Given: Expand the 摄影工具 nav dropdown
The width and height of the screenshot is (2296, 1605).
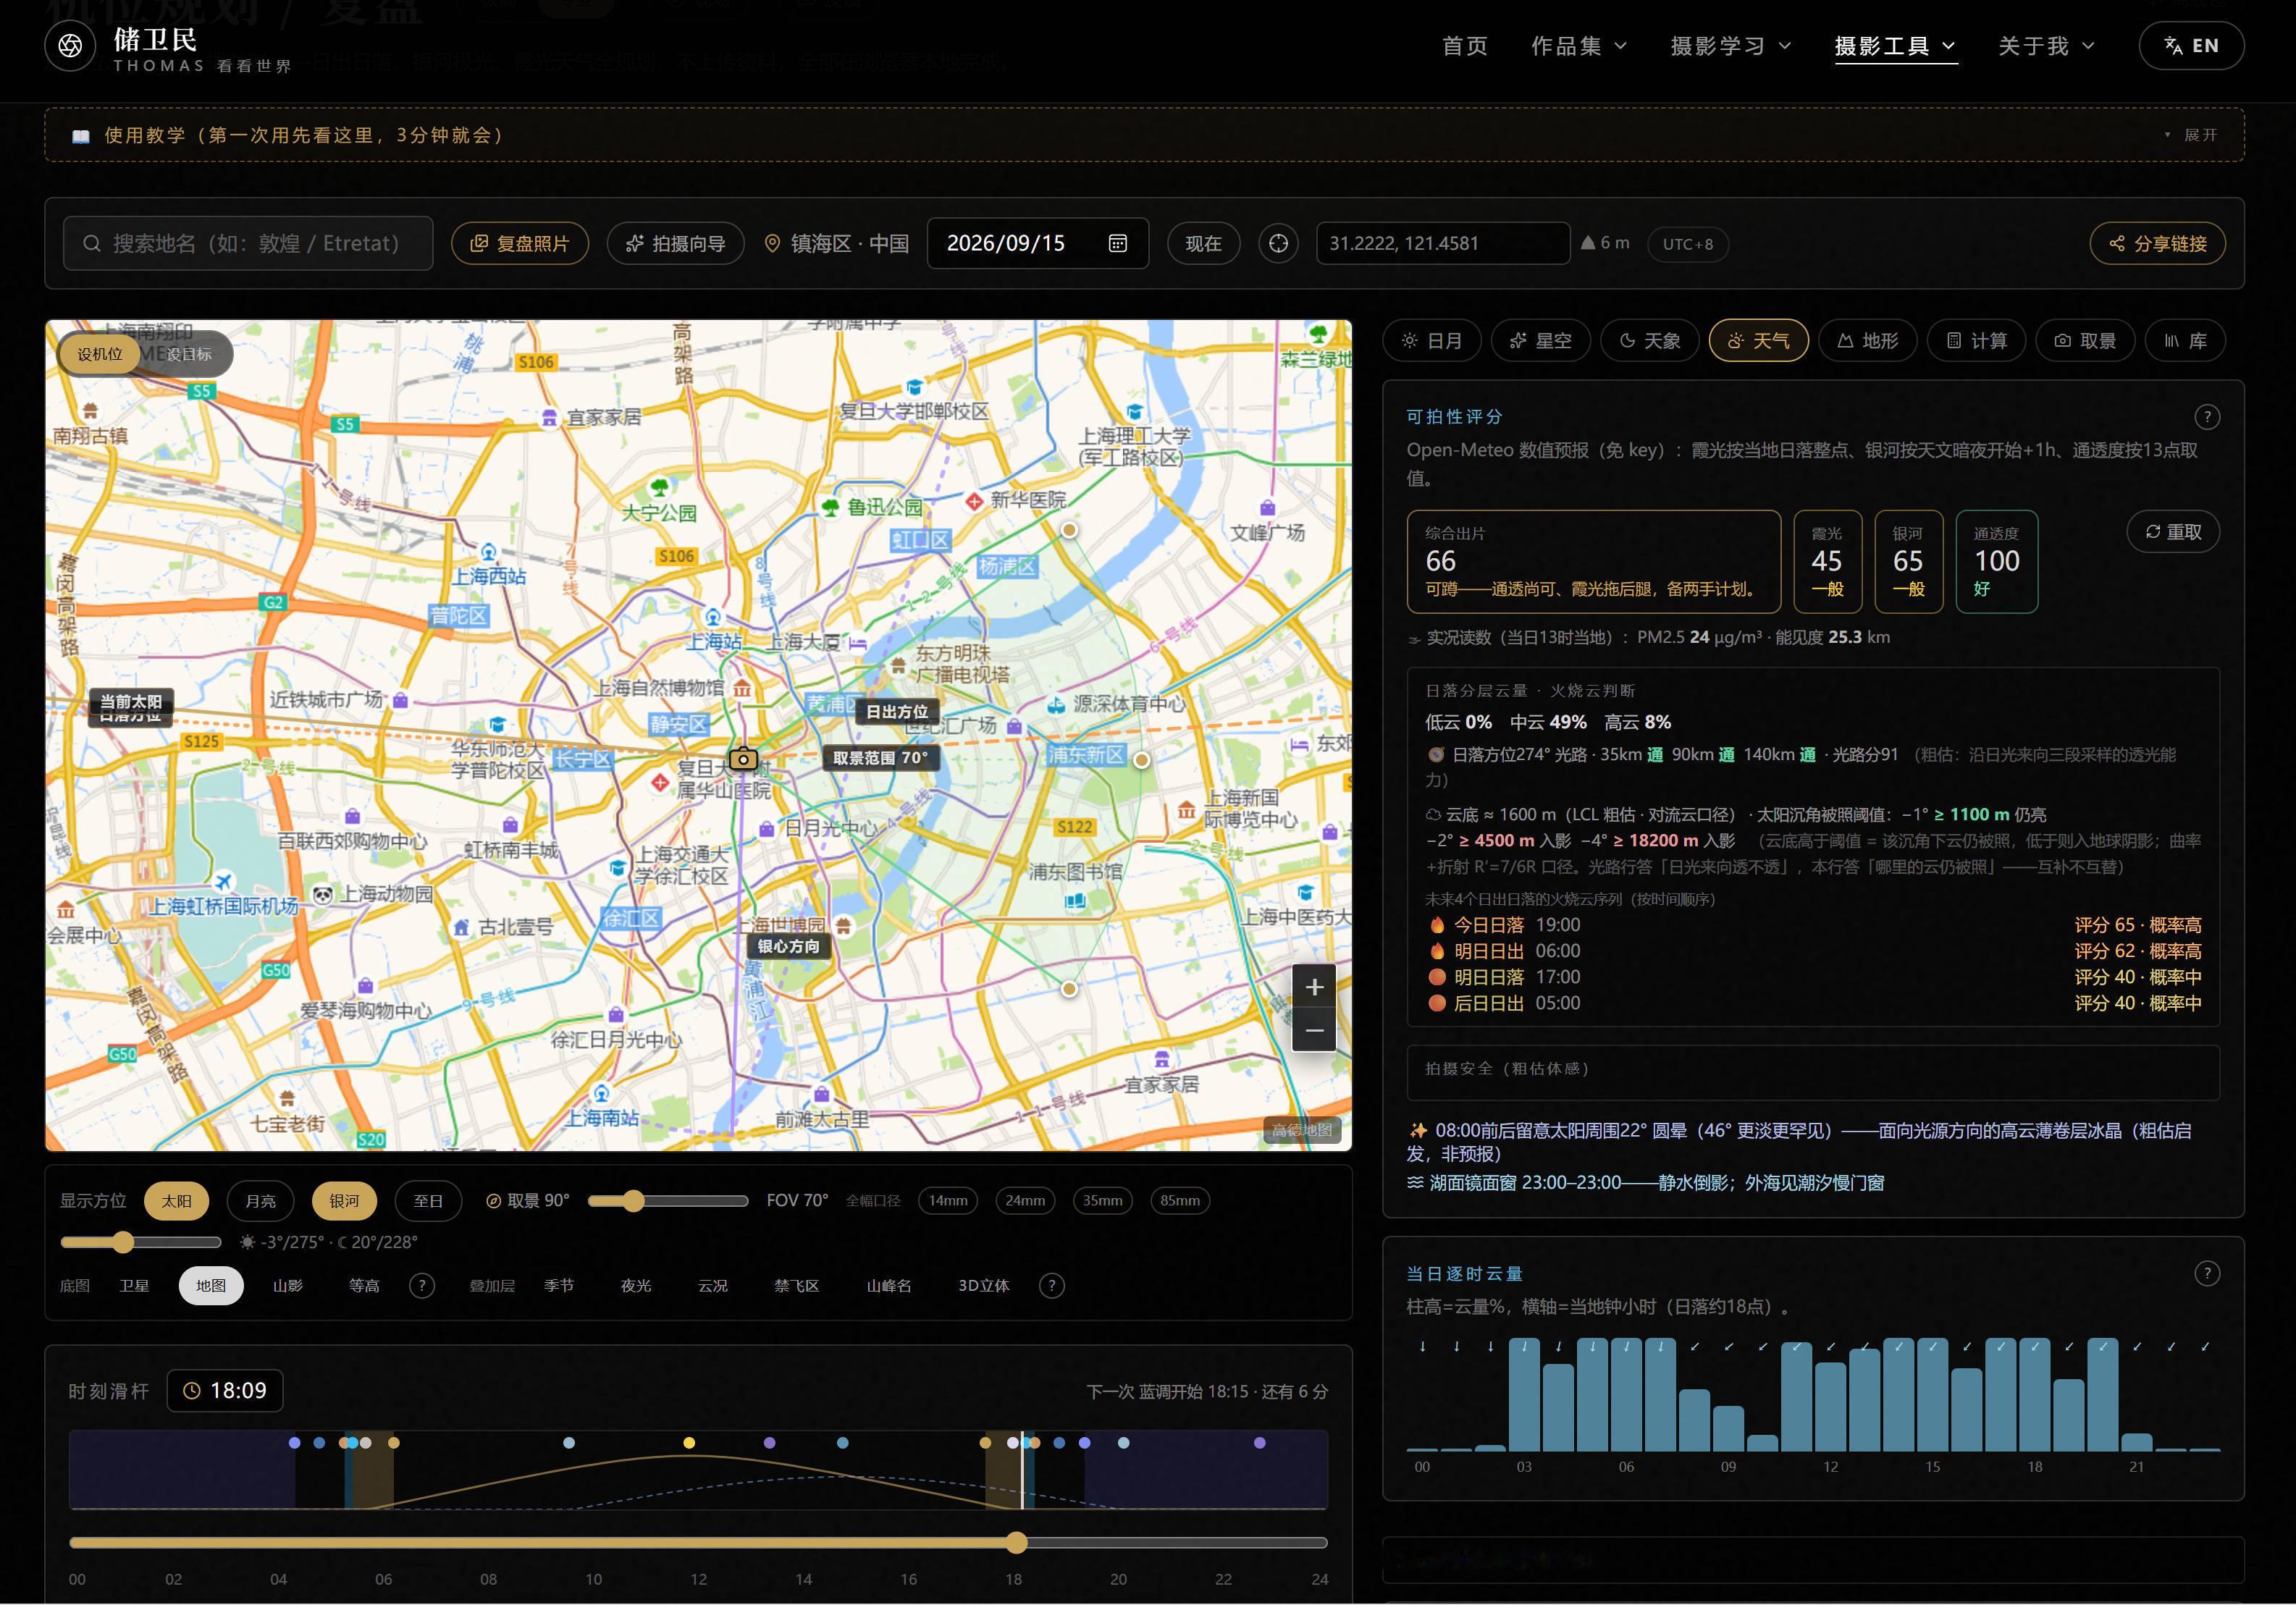Looking at the screenshot, I should click(1895, 46).
